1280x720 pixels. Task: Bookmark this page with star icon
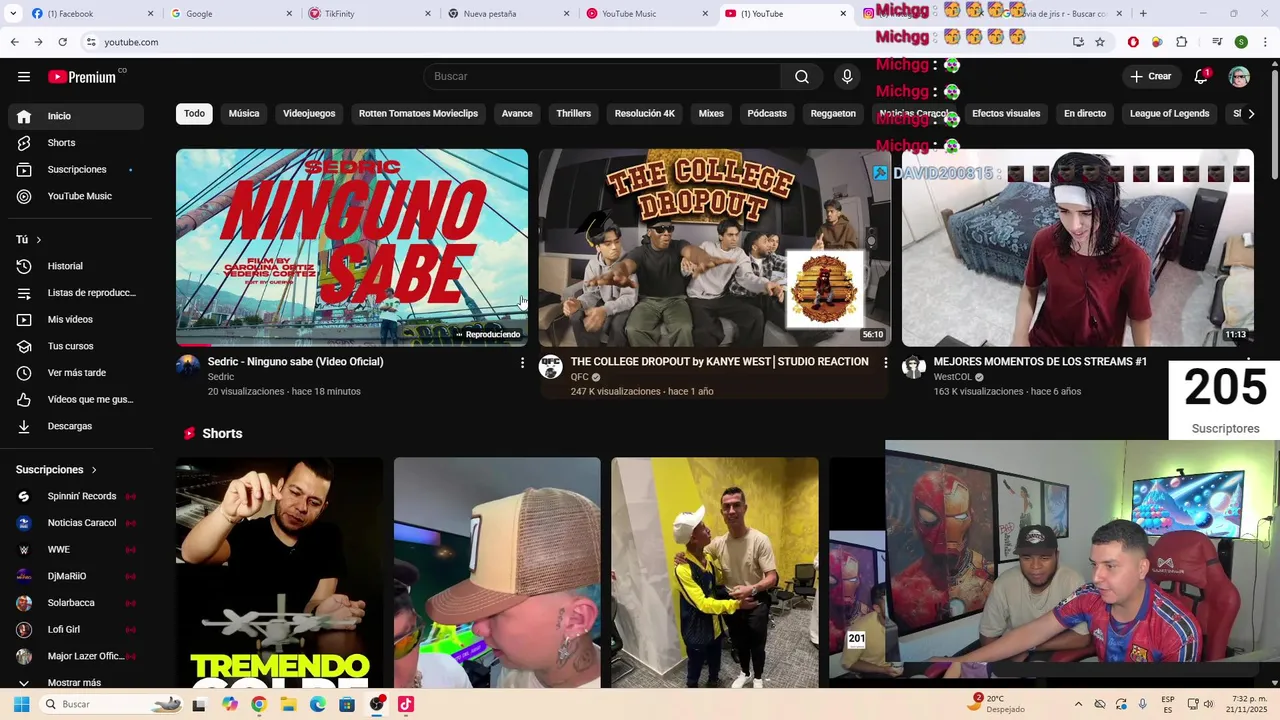click(1100, 42)
